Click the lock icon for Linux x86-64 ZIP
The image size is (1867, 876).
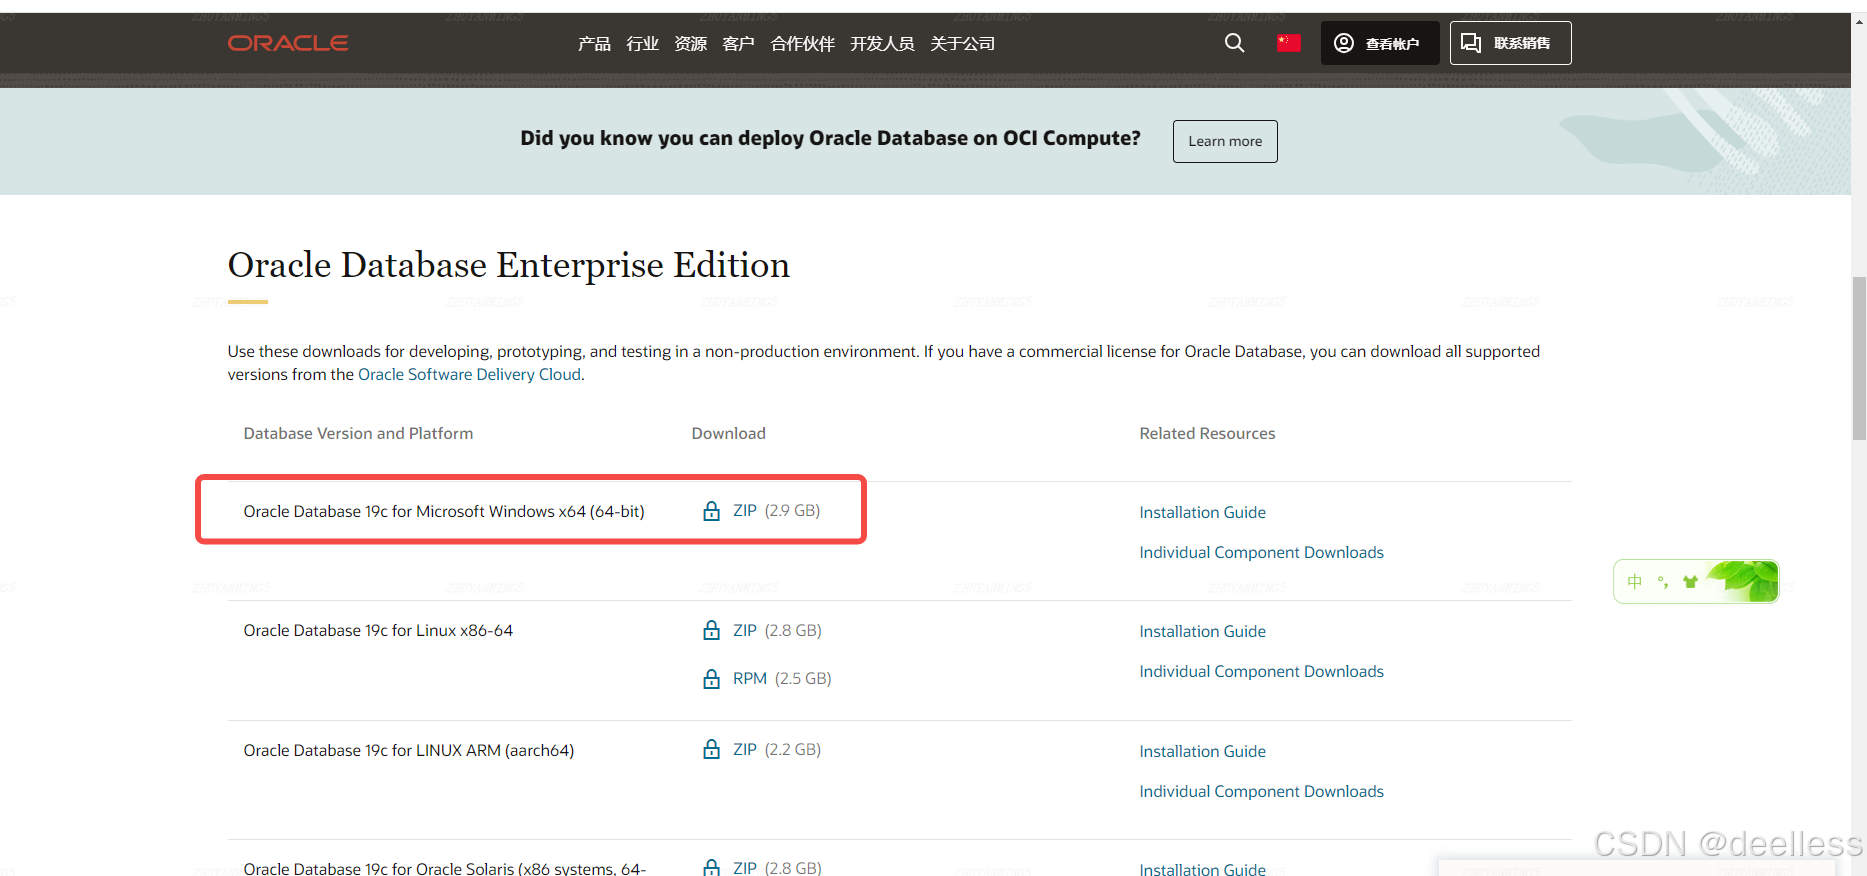click(x=712, y=630)
